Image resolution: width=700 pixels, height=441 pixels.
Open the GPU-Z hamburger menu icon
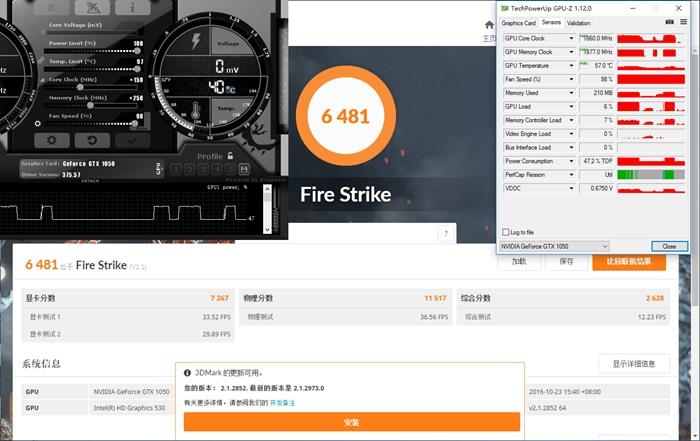[x=683, y=22]
